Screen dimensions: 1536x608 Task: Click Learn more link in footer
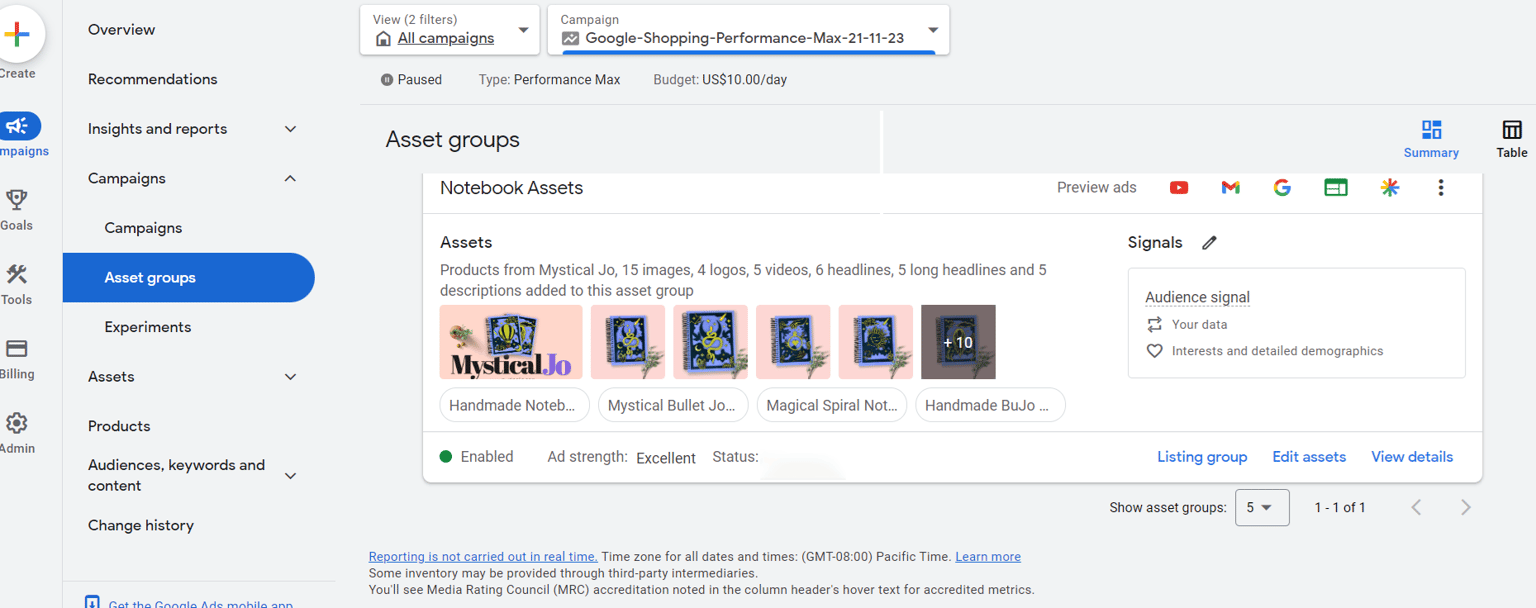tap(988, 557)
